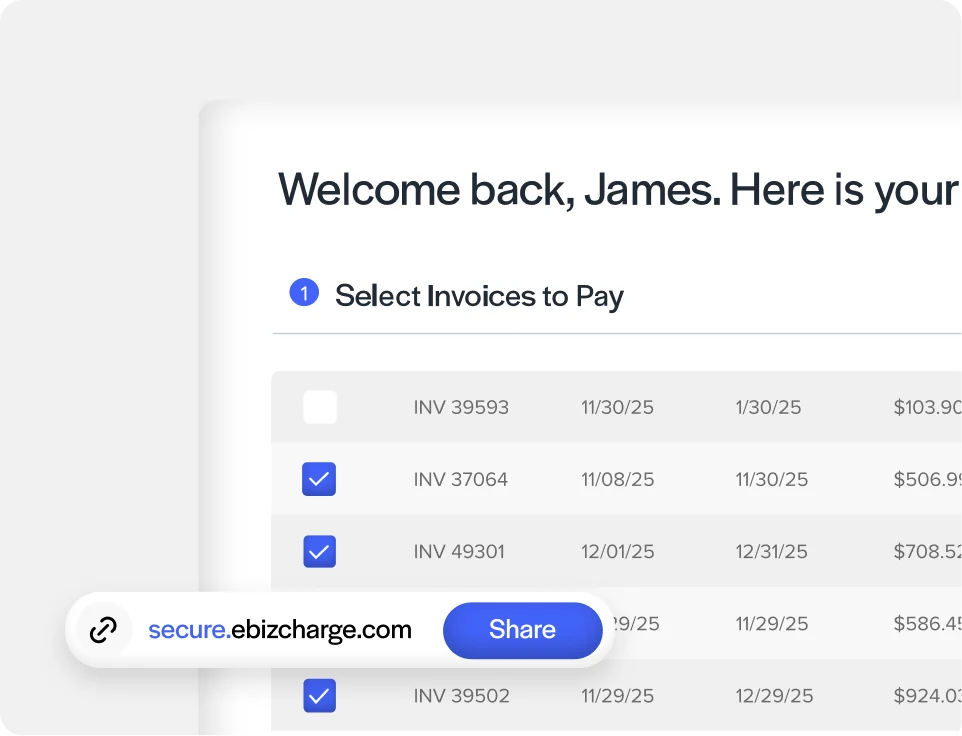Toggle the INV 39502 checkbox
Viewport: 962px width, 736px height.
(320, 696)
